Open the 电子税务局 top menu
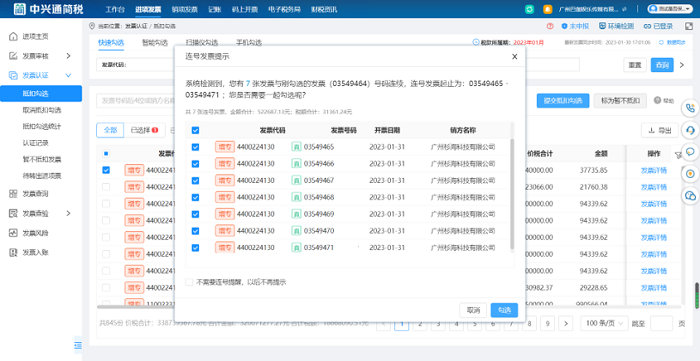This screenshot has width=700, height=361. tap(284, 9)
